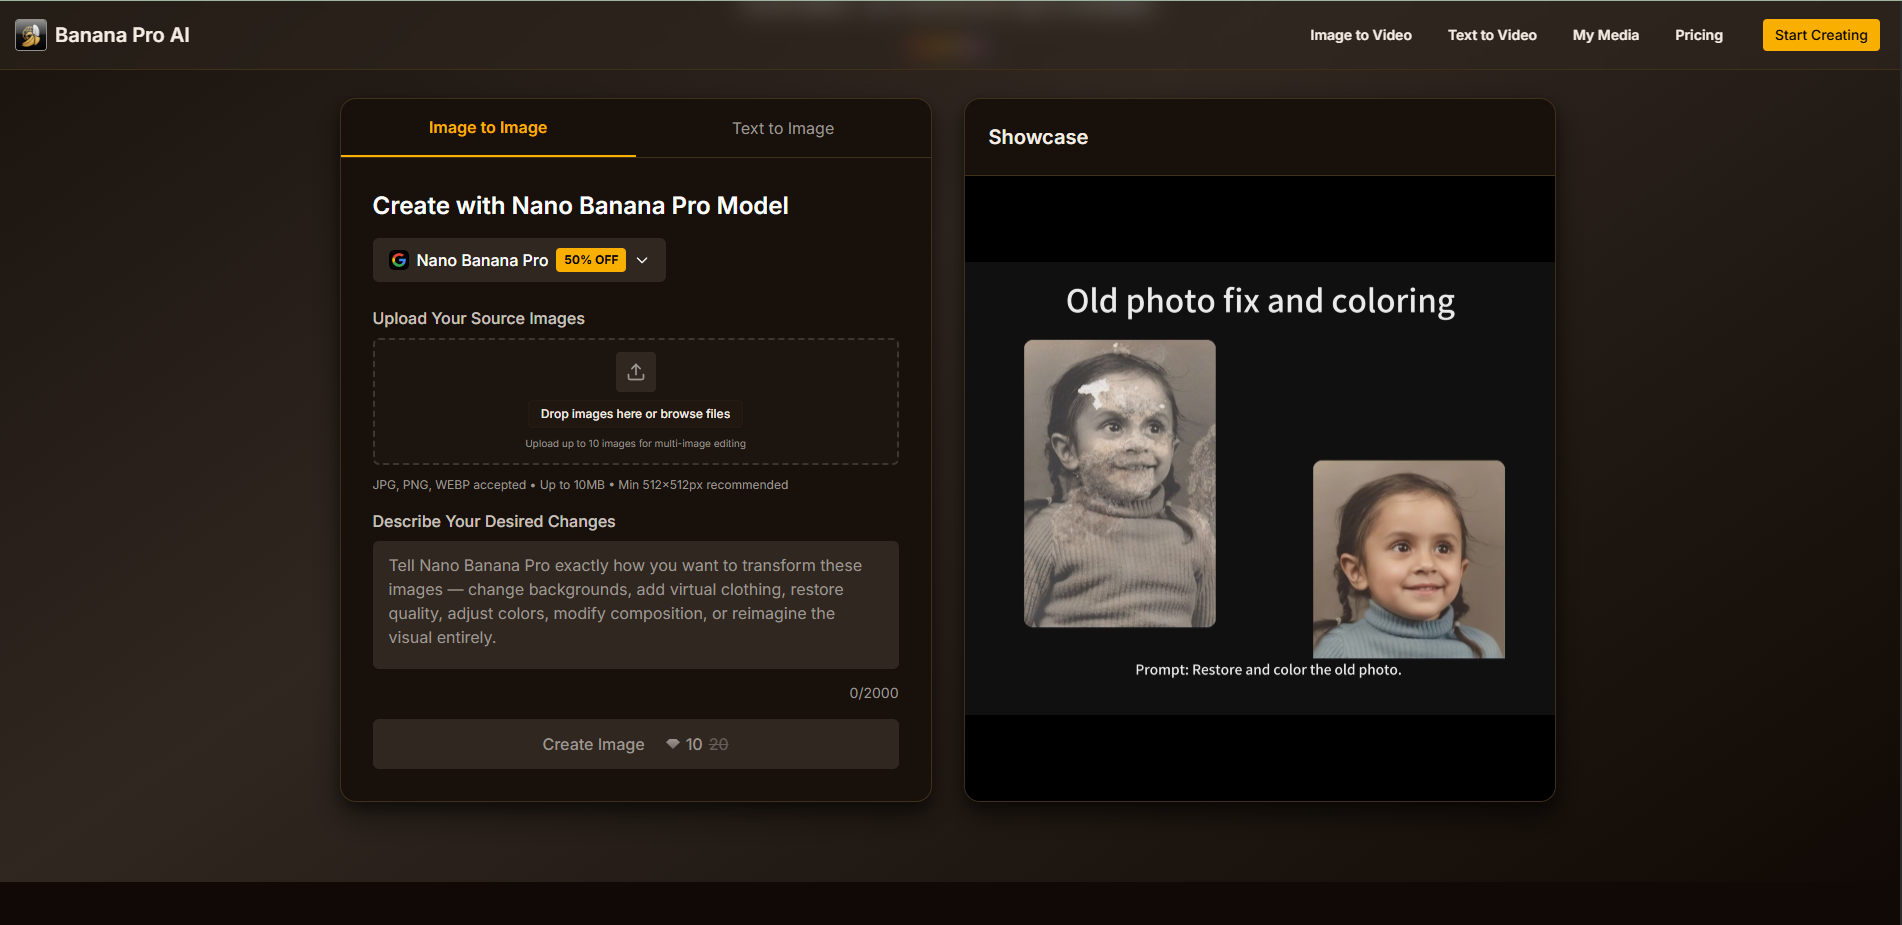Expand the model selector chevron
The height and width of the screenshot is (925, 1902).
click(642, 259)
